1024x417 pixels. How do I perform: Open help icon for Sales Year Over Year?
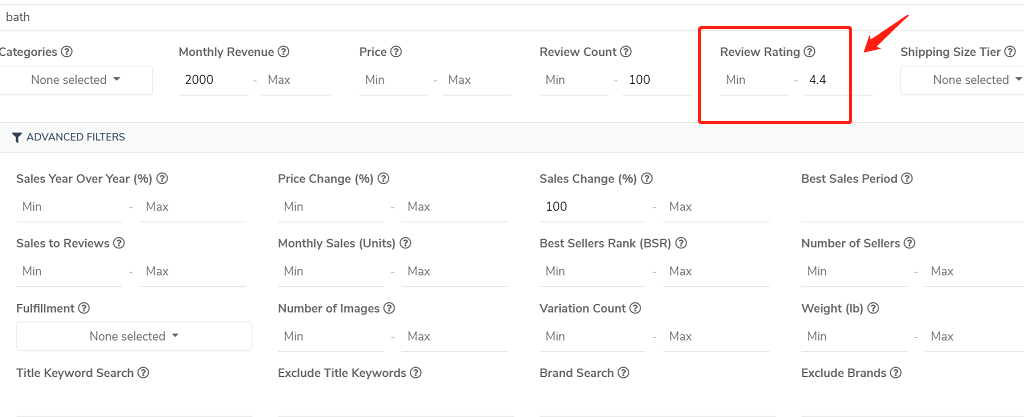(163, 178)
